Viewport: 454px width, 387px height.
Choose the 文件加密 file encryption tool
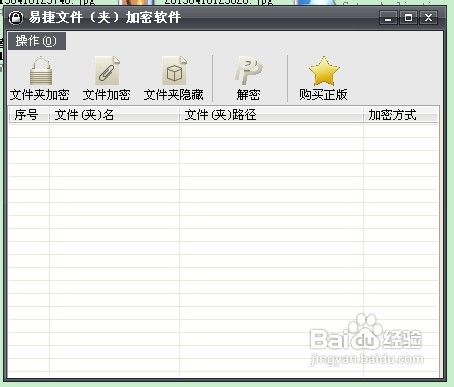[x=107, y=79]
